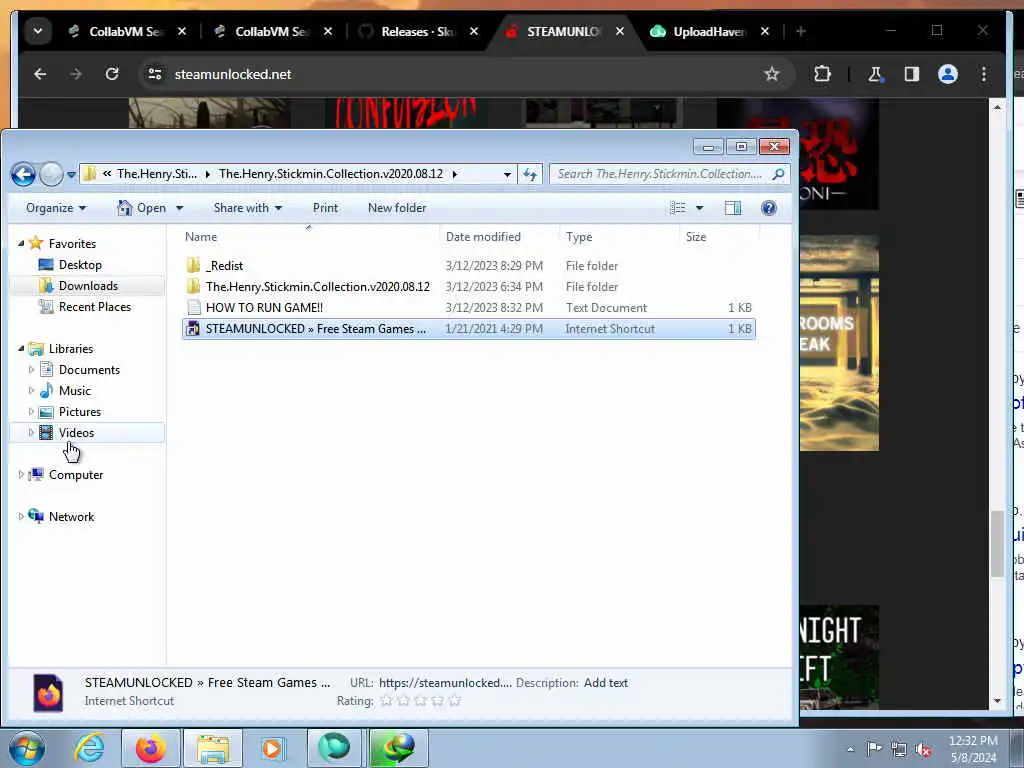
Task: Switch to the Releases tab in Chrome
Action: point(418,31)
